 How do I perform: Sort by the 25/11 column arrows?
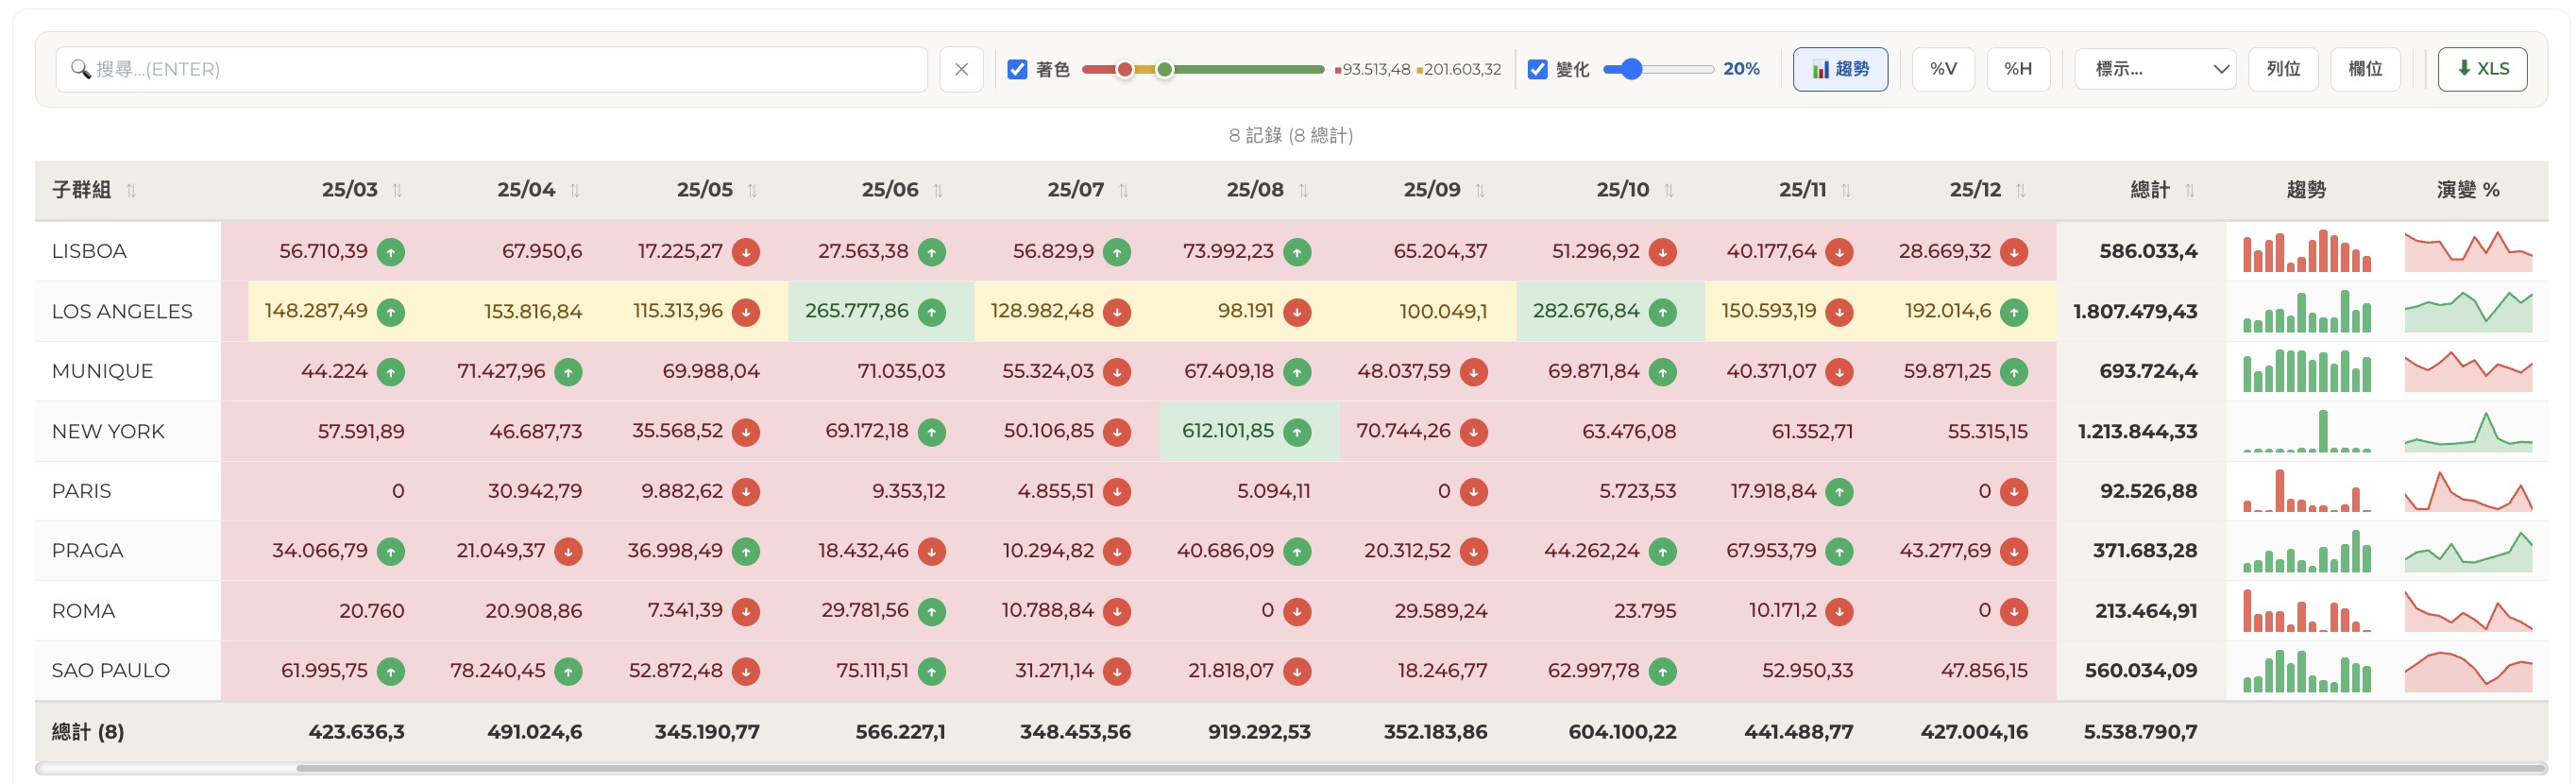click(1846, 190)
